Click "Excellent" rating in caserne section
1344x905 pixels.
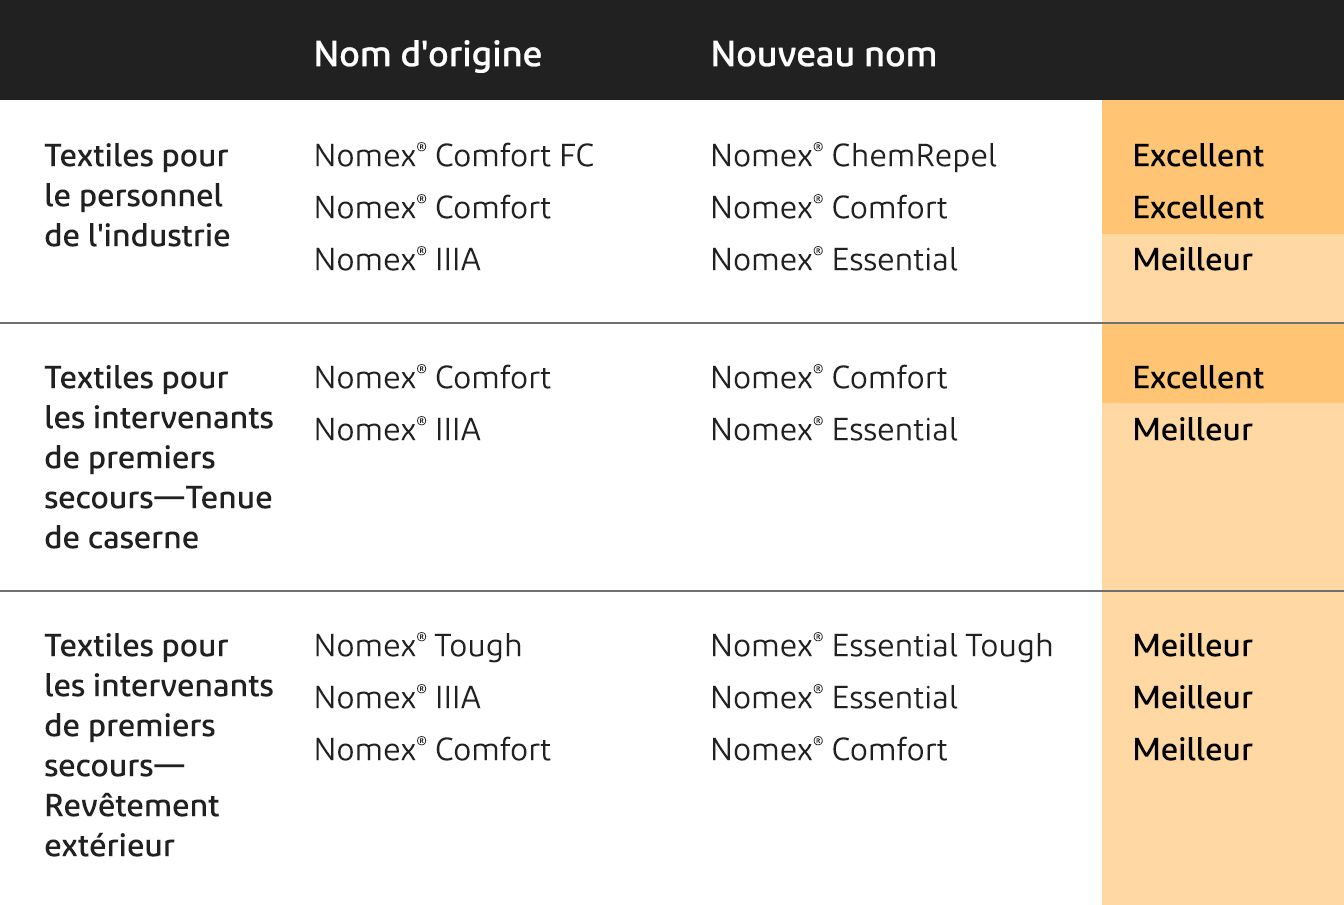[x=1198, y=378]
